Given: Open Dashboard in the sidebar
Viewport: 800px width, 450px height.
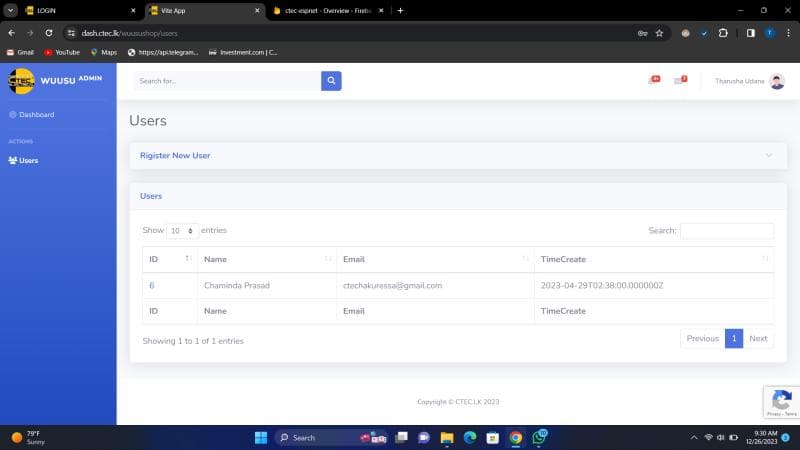Looking at the screenshot, I should 36,115.
